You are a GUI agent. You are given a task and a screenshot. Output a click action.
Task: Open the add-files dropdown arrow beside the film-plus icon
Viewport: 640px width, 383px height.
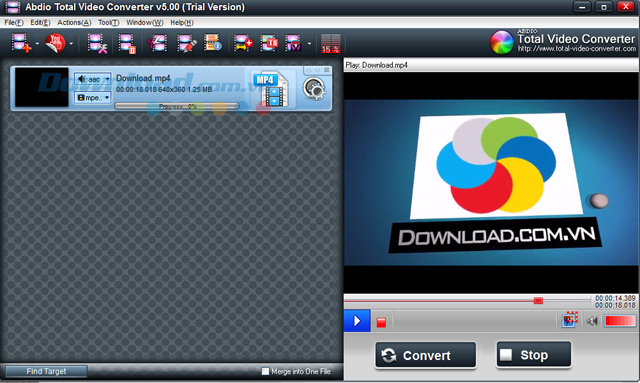click(37, 43)
